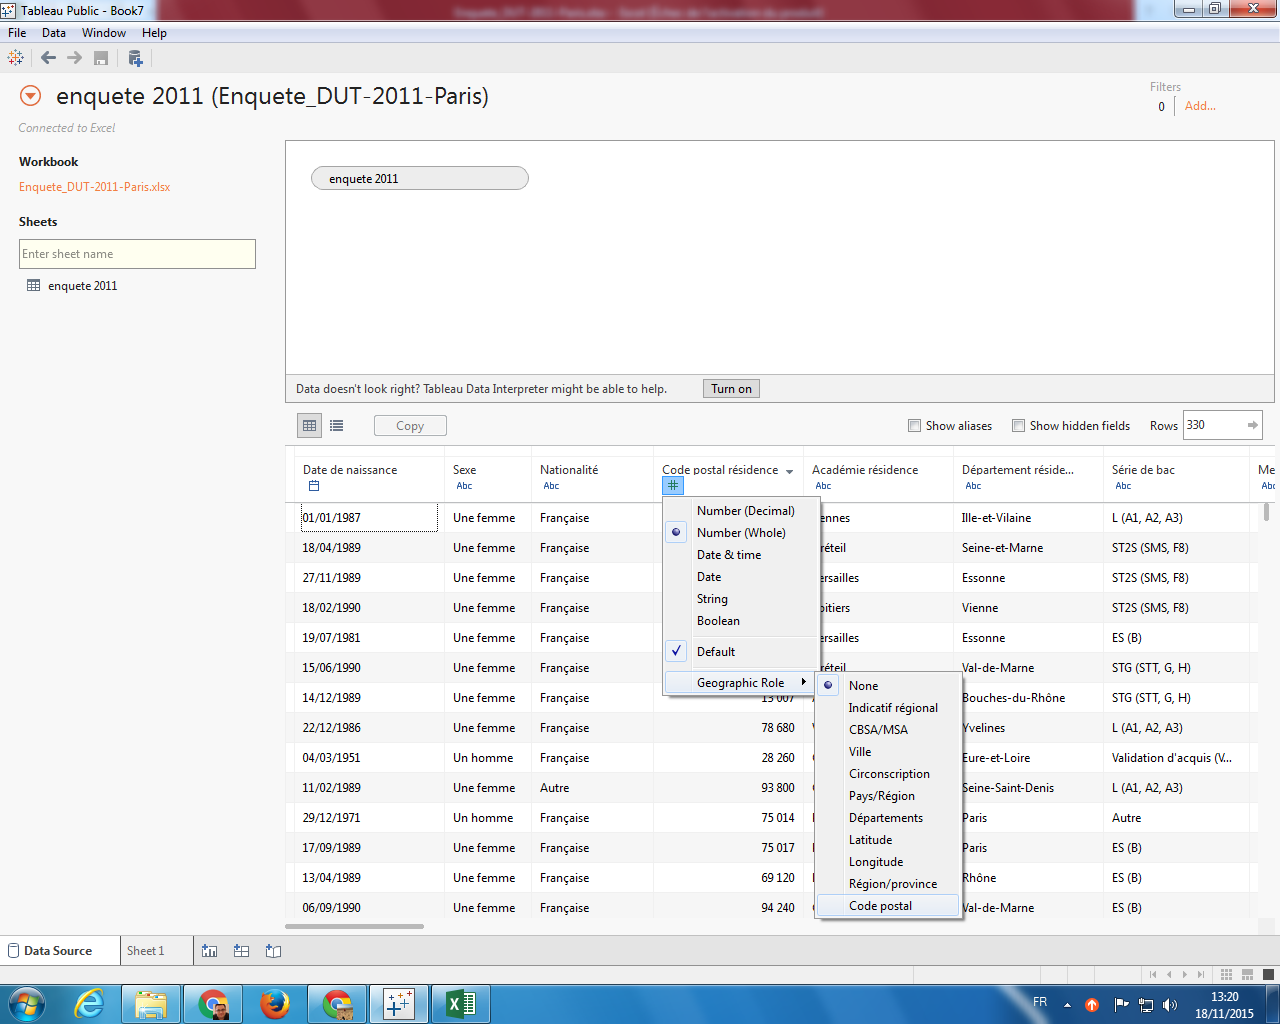Click the Abc type icon under Département résidence

973,486
